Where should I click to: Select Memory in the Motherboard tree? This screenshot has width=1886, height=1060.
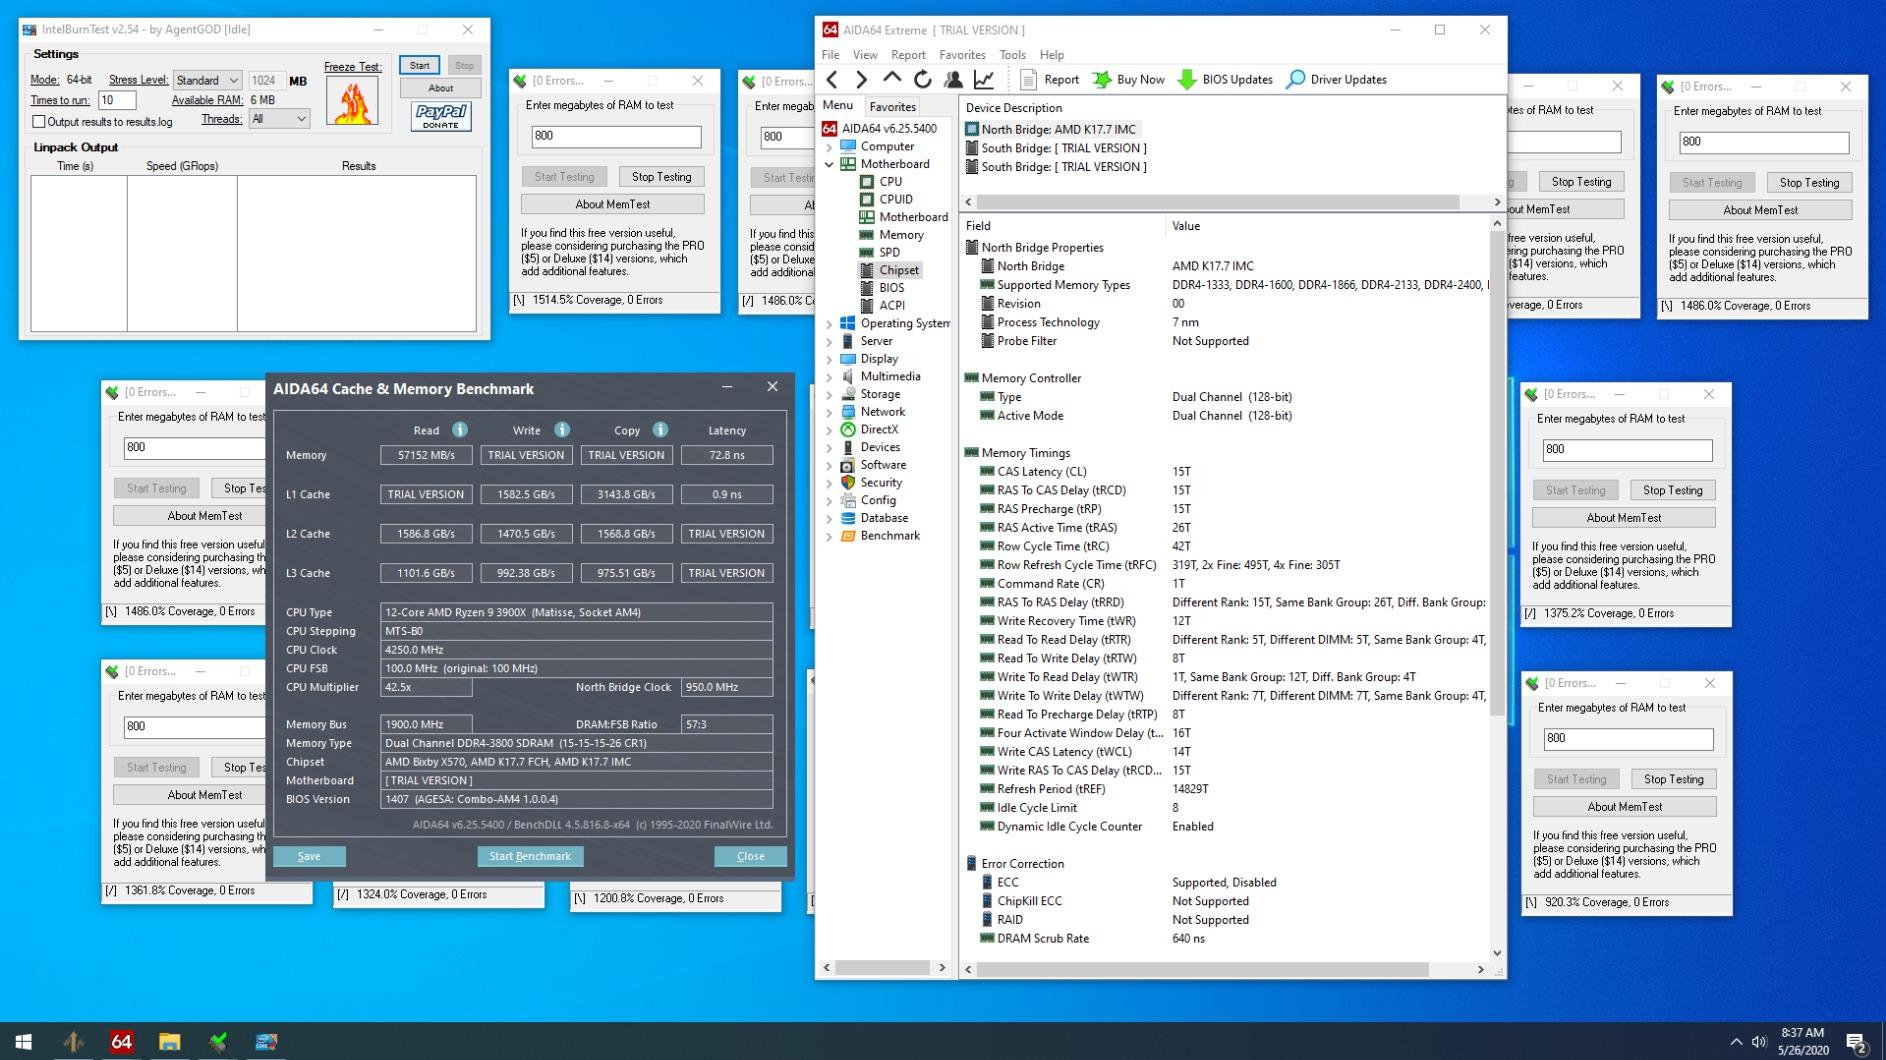[x=901, y=235]
